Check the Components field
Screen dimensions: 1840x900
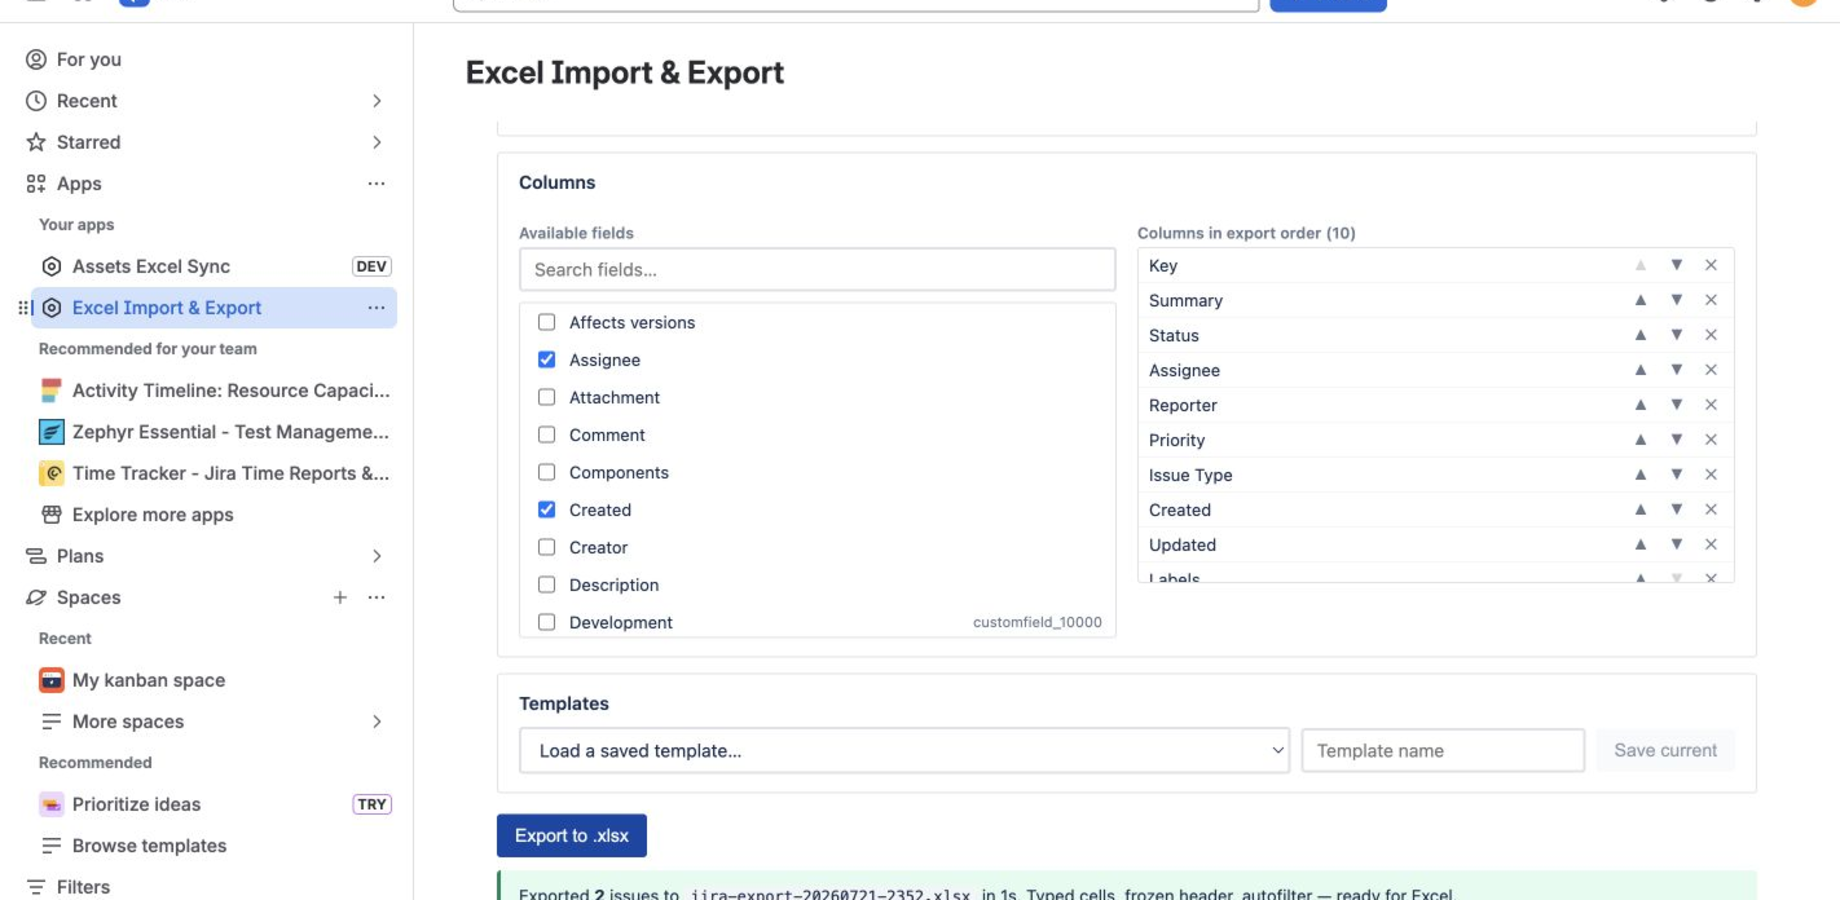click(546, 472)
